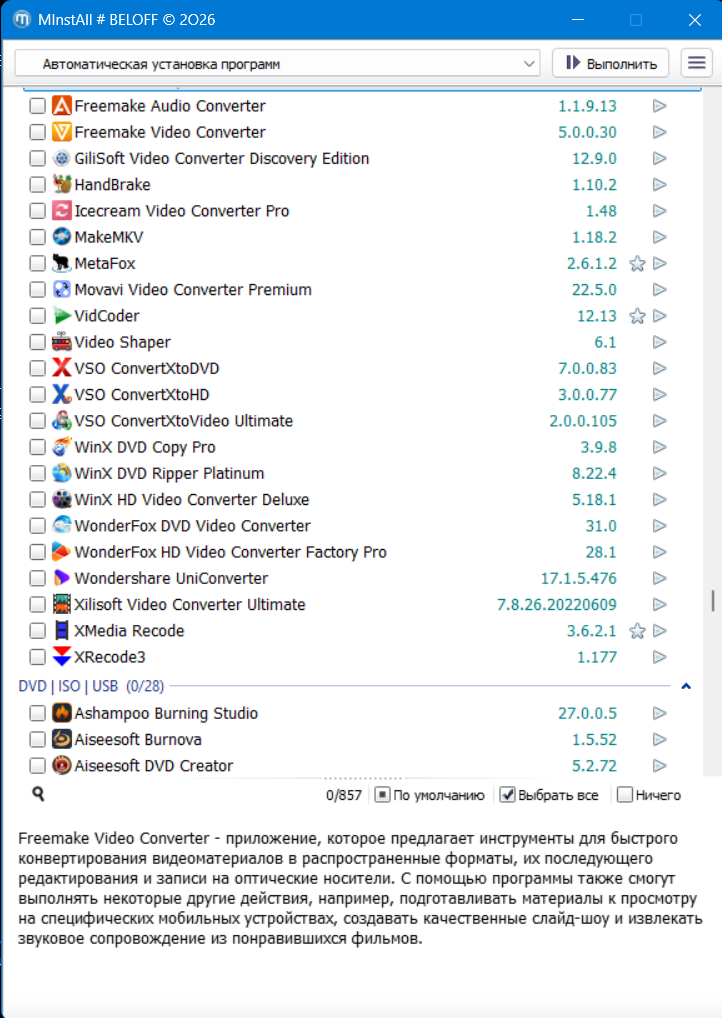Click the Icecream Video Converter Pro icon
The image size is (722, 1018).
62,211
